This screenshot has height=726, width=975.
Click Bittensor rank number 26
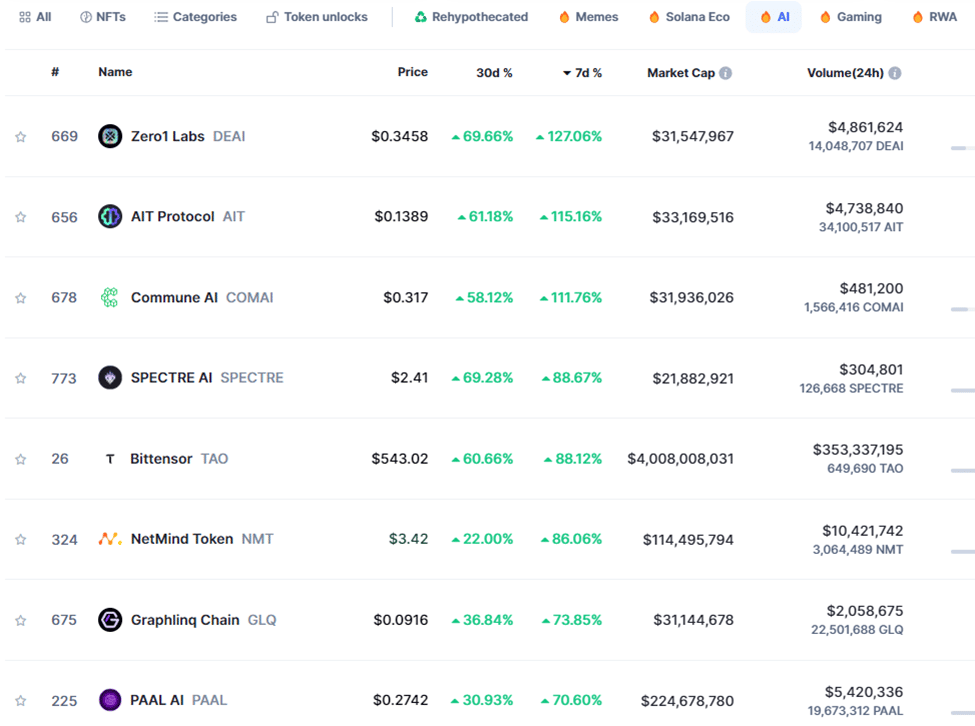60,459
